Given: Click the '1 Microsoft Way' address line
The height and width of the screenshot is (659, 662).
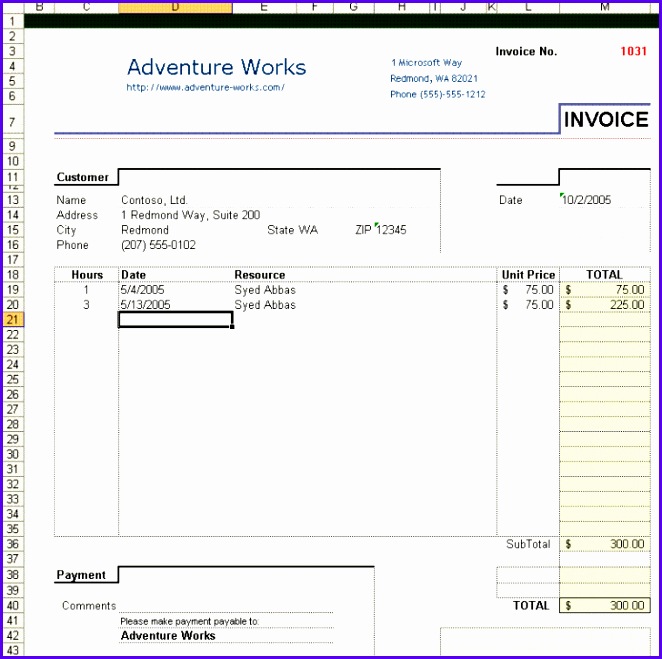Looking at the screenshot, I should point(426,63).
